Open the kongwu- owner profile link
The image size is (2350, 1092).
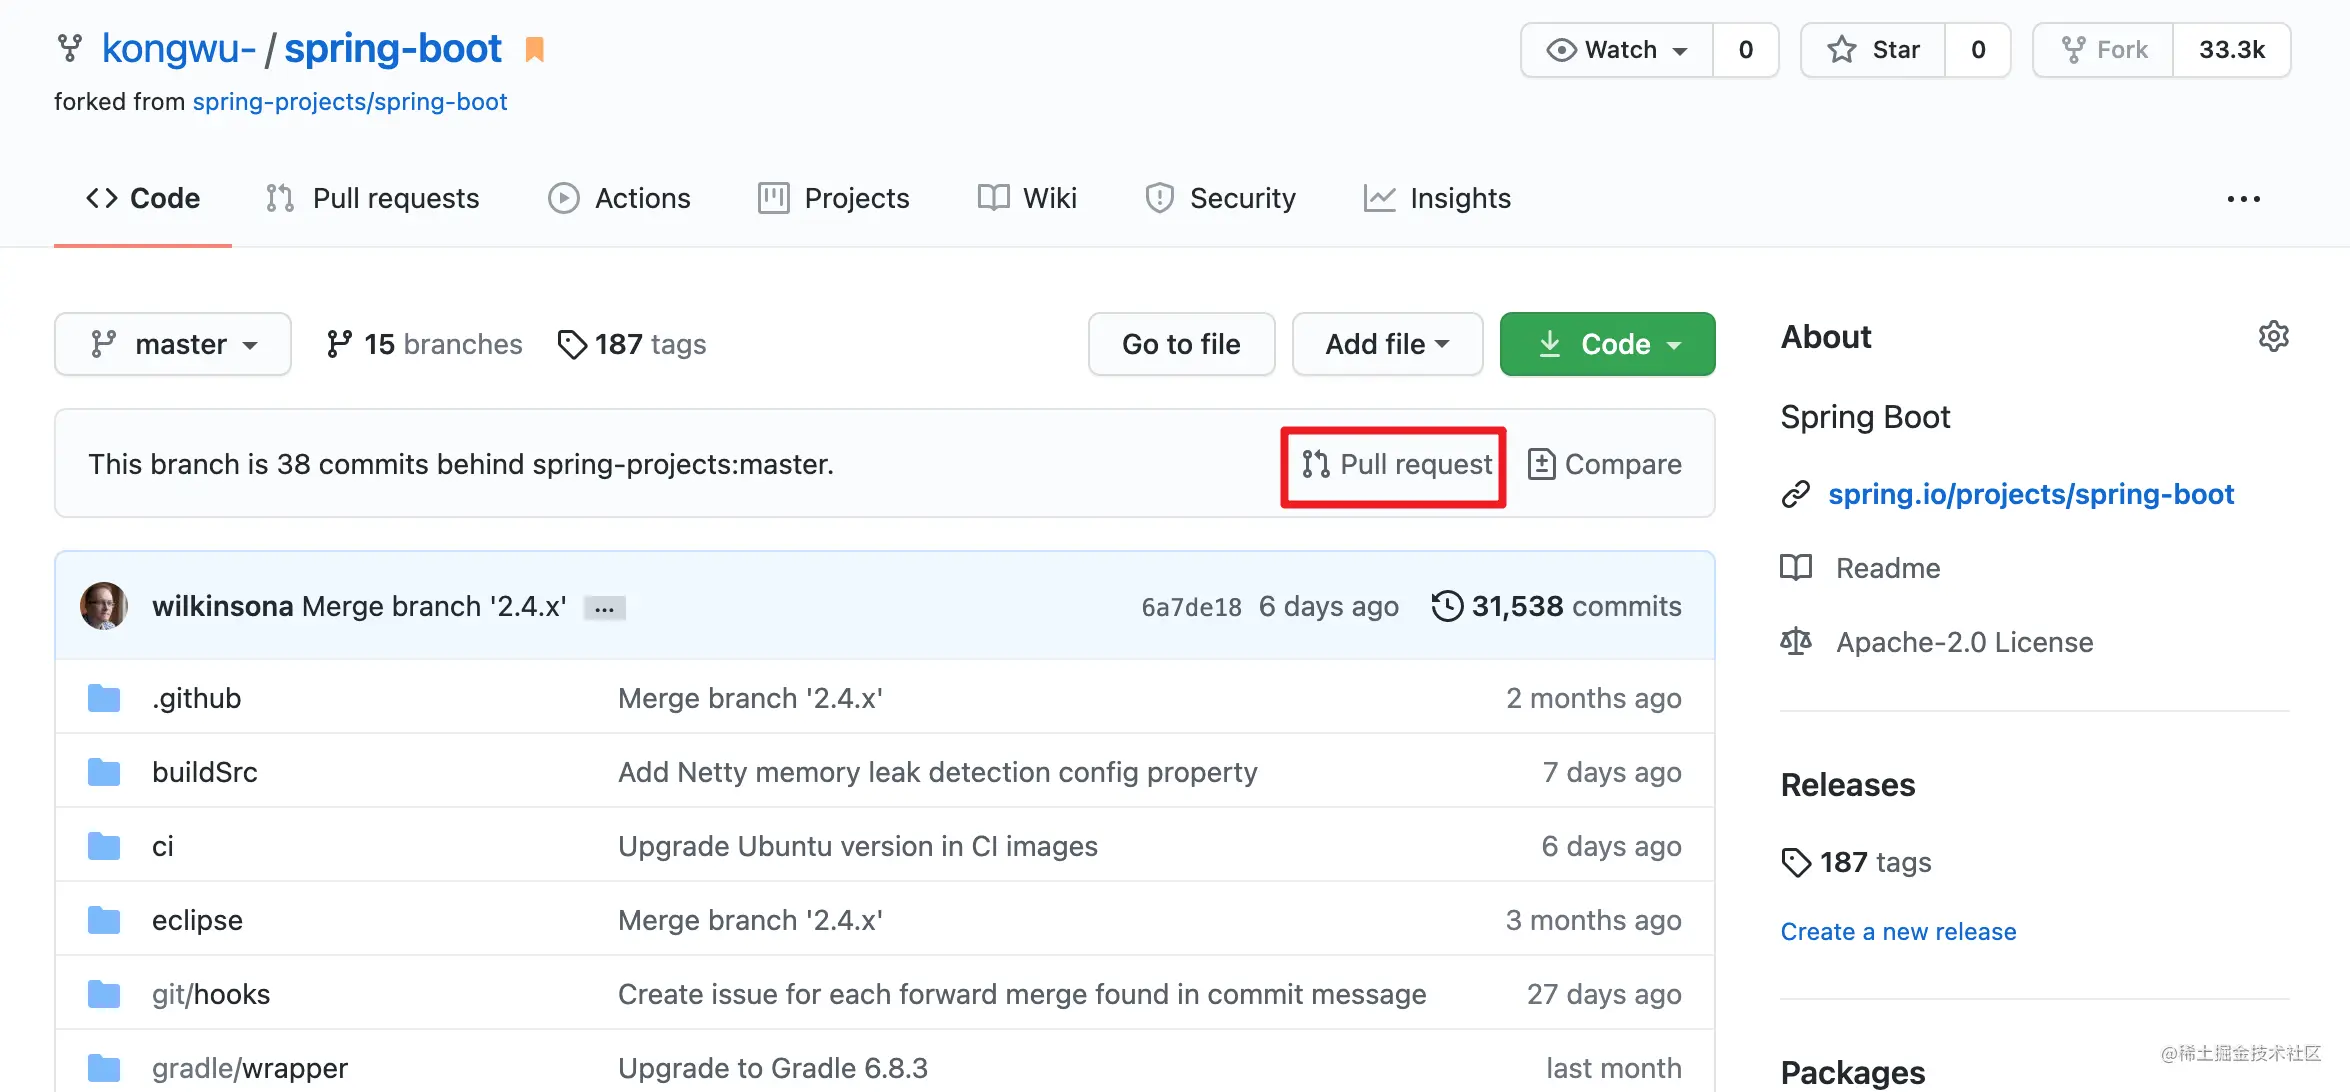click(179, 49)
